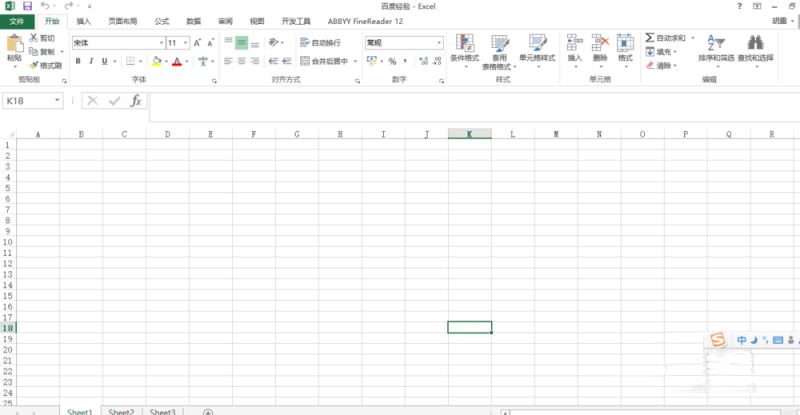
Task: Open Font group dialog launcher
Action: click(x=214, y=81)
